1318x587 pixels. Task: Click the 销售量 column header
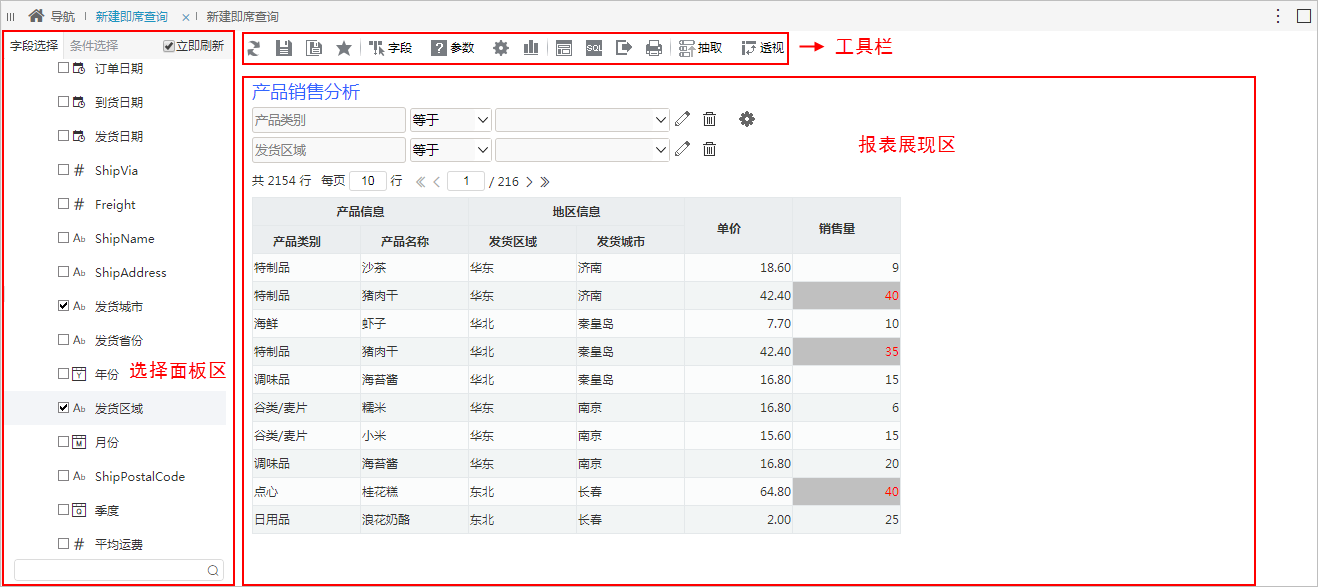click(846, 226)
